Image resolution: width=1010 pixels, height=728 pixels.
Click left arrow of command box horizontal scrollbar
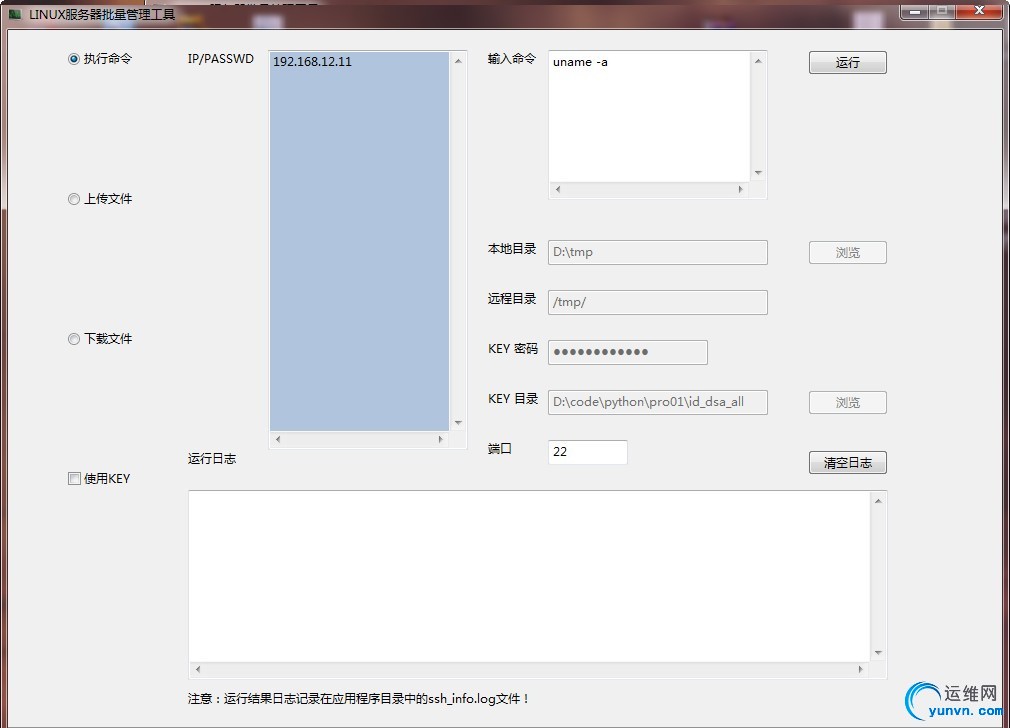(558, 189)
